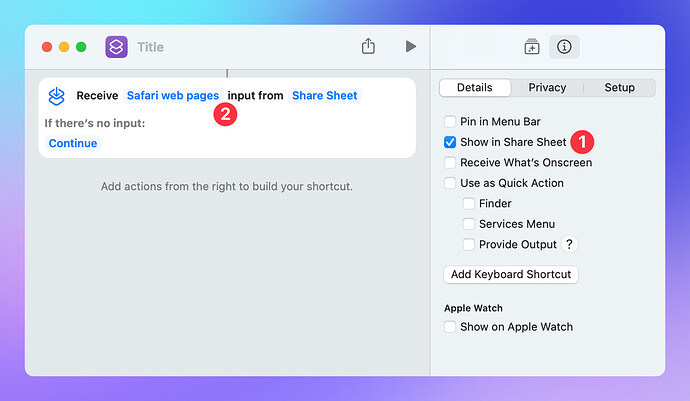Open the Safari web pages input type selector
Screen dimensions: 690x401
tap(172, 96)
